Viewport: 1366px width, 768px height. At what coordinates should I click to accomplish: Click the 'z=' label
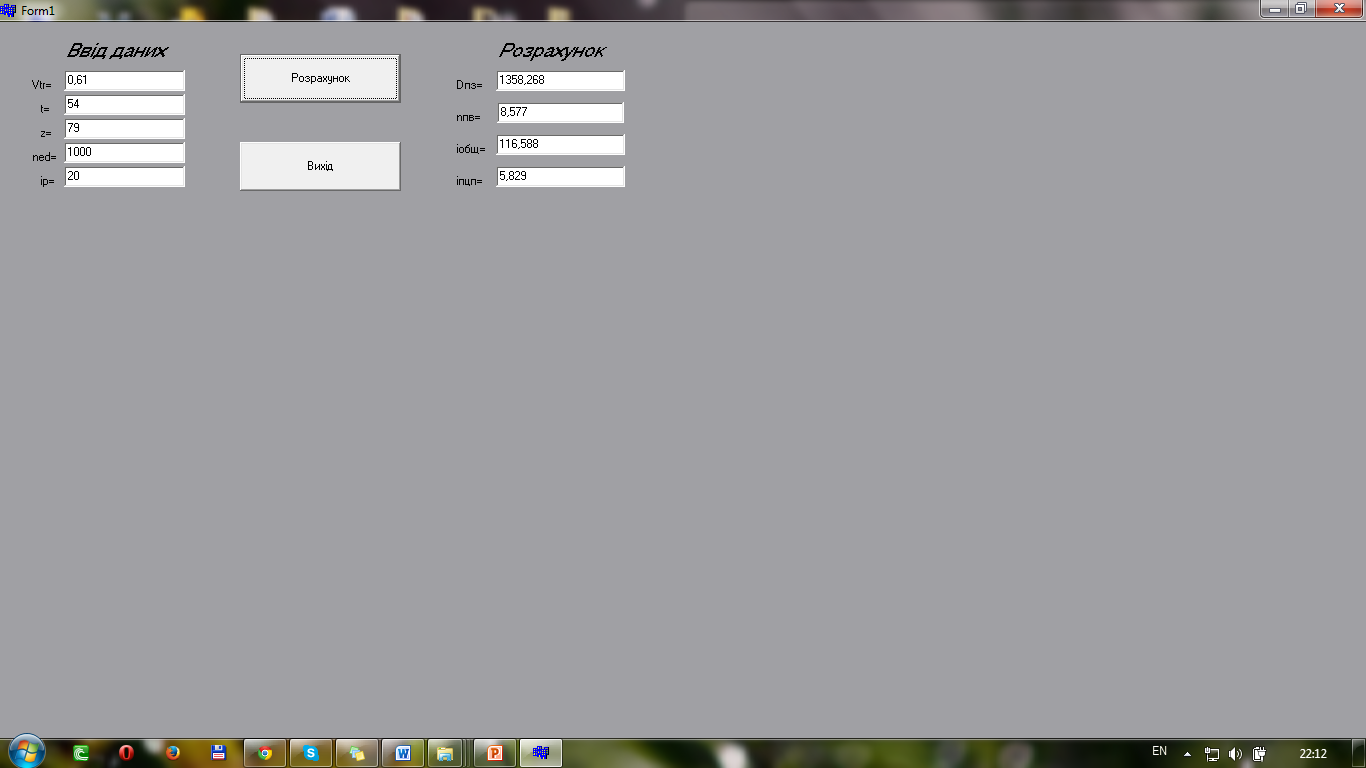pos(46,133)
